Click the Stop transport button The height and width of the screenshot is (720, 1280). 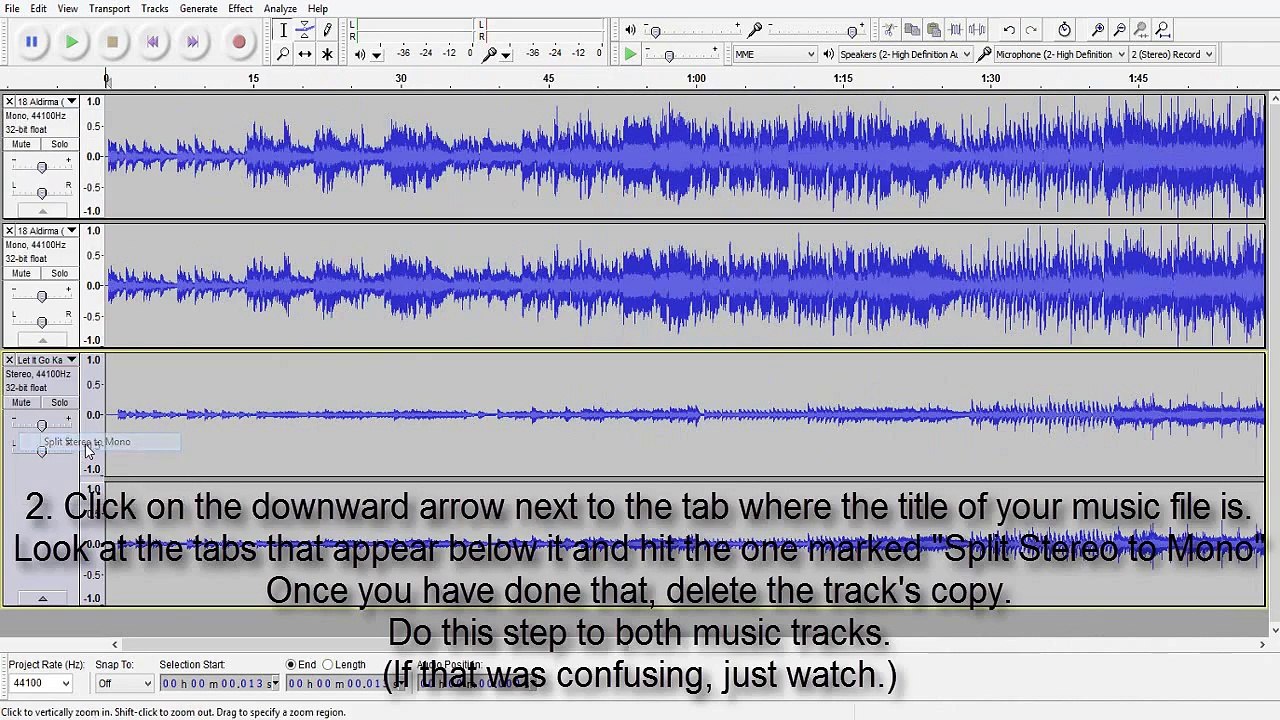(112, 42)
